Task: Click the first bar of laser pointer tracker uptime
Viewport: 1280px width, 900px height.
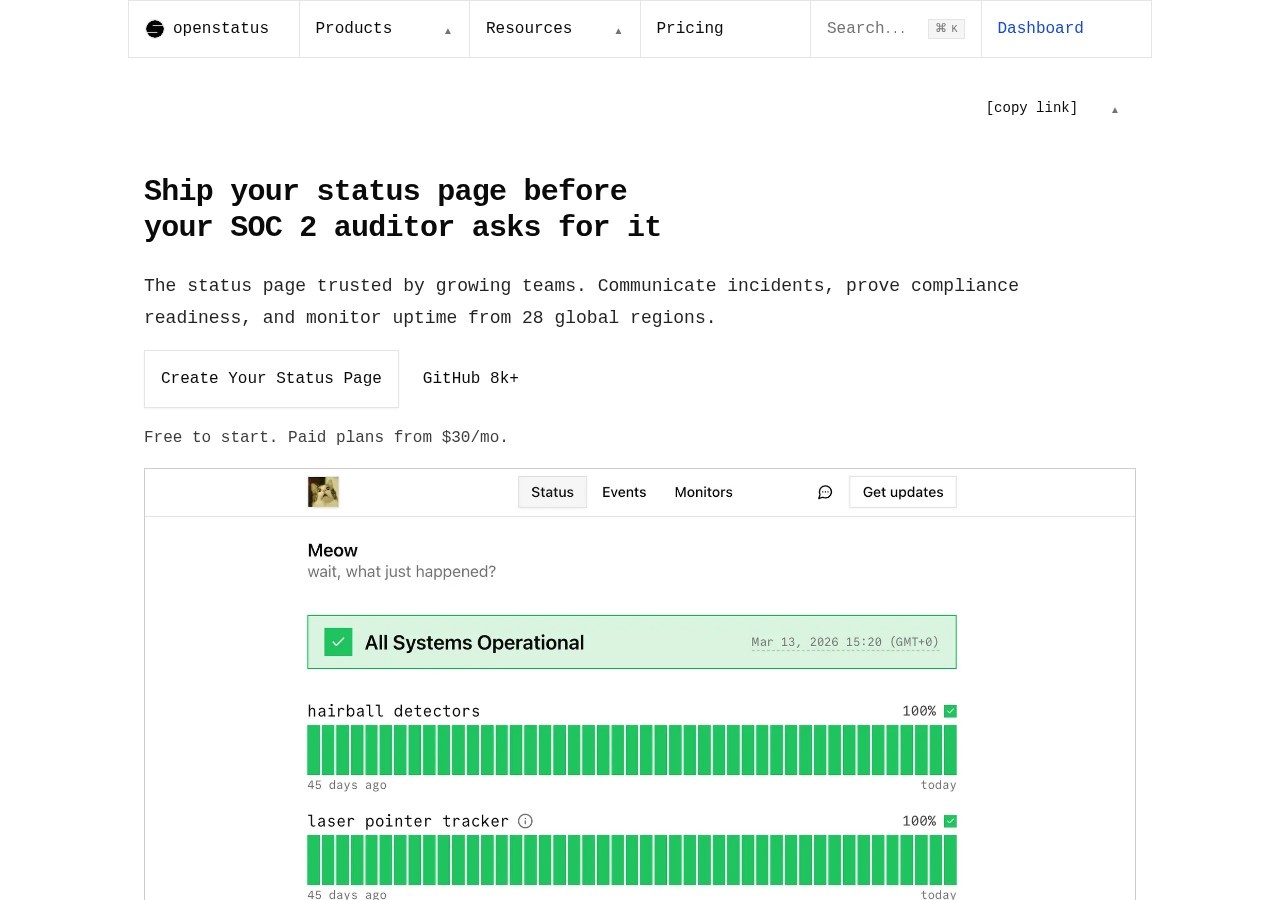Action: click(x=314, y=860)
